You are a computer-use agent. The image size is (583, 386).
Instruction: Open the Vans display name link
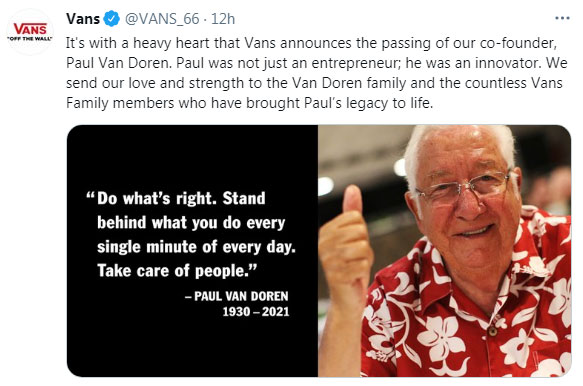83,19
